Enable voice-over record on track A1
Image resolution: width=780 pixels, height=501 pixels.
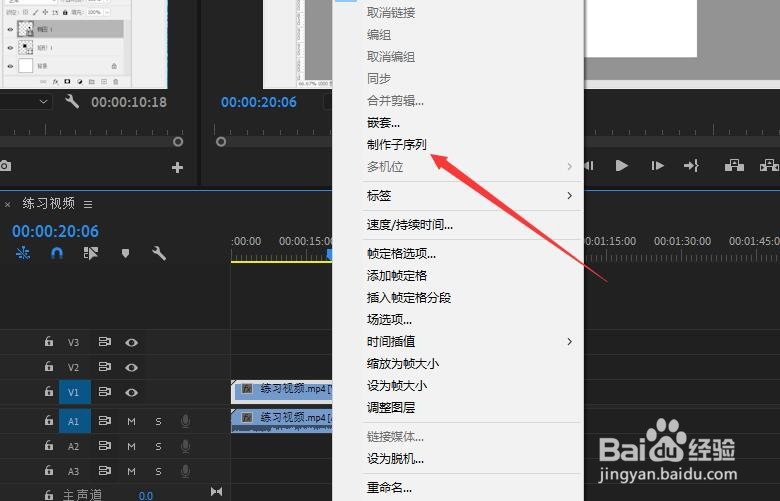(x=185, y=422)
